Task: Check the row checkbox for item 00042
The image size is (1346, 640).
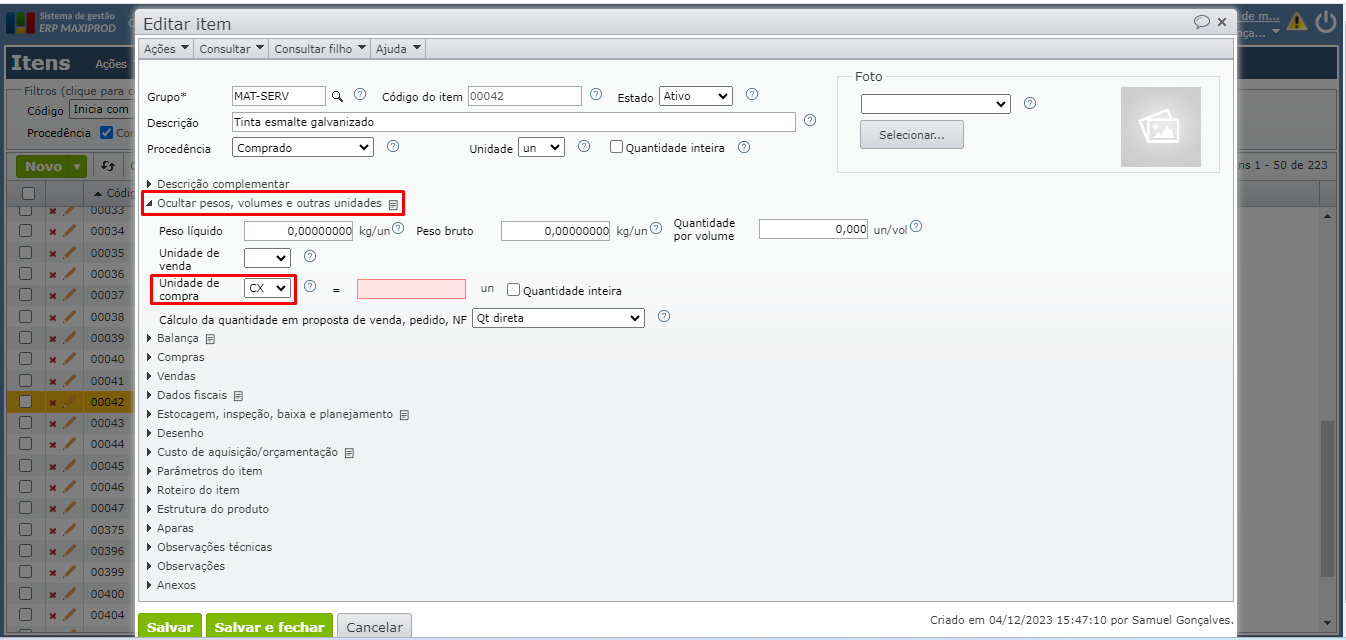Action: point(26,402)
